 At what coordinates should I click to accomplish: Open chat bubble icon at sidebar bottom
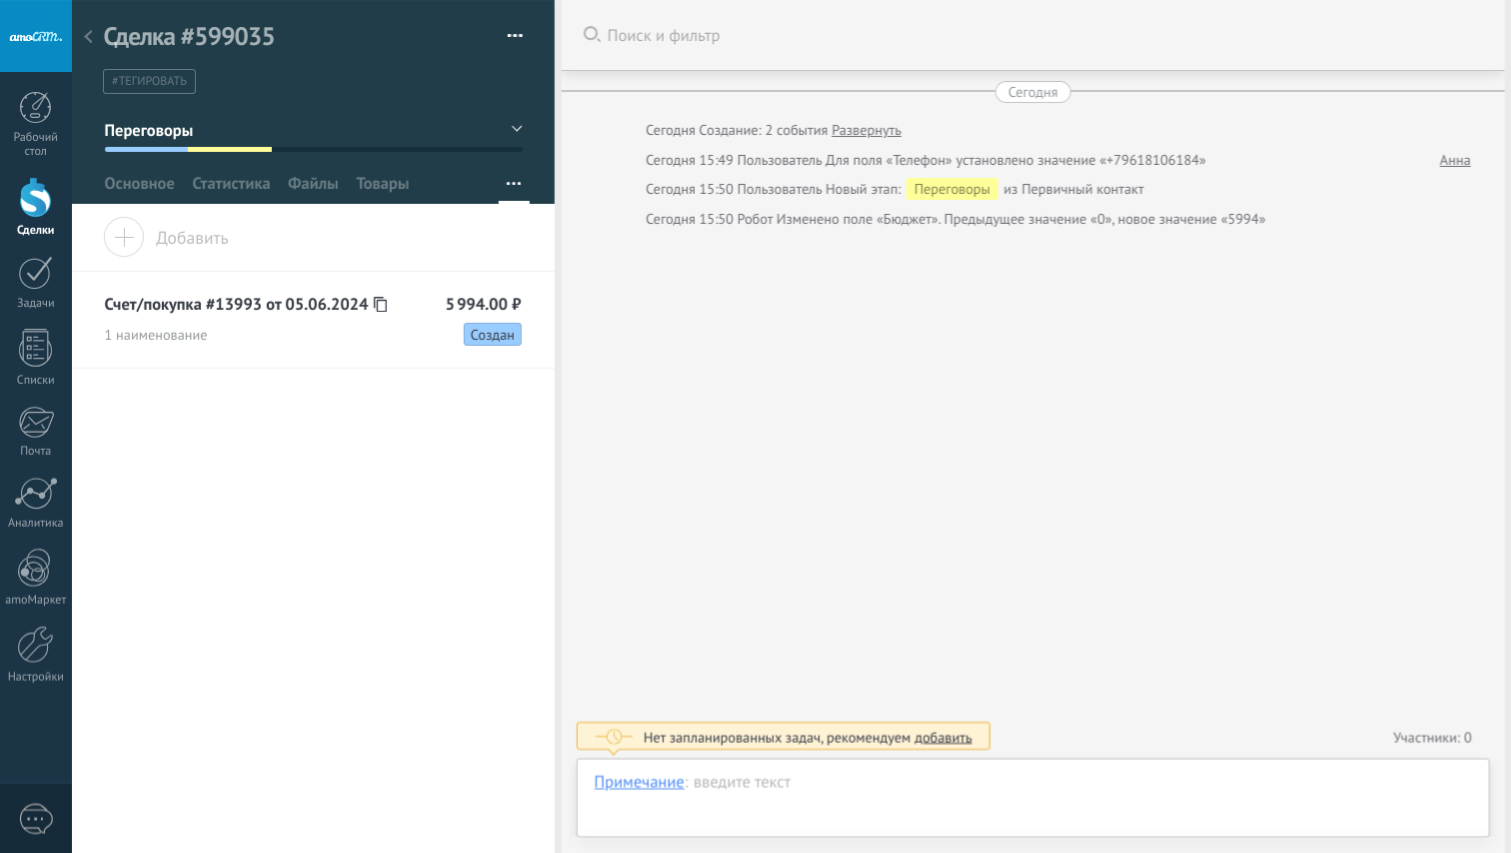click(36, 819)
